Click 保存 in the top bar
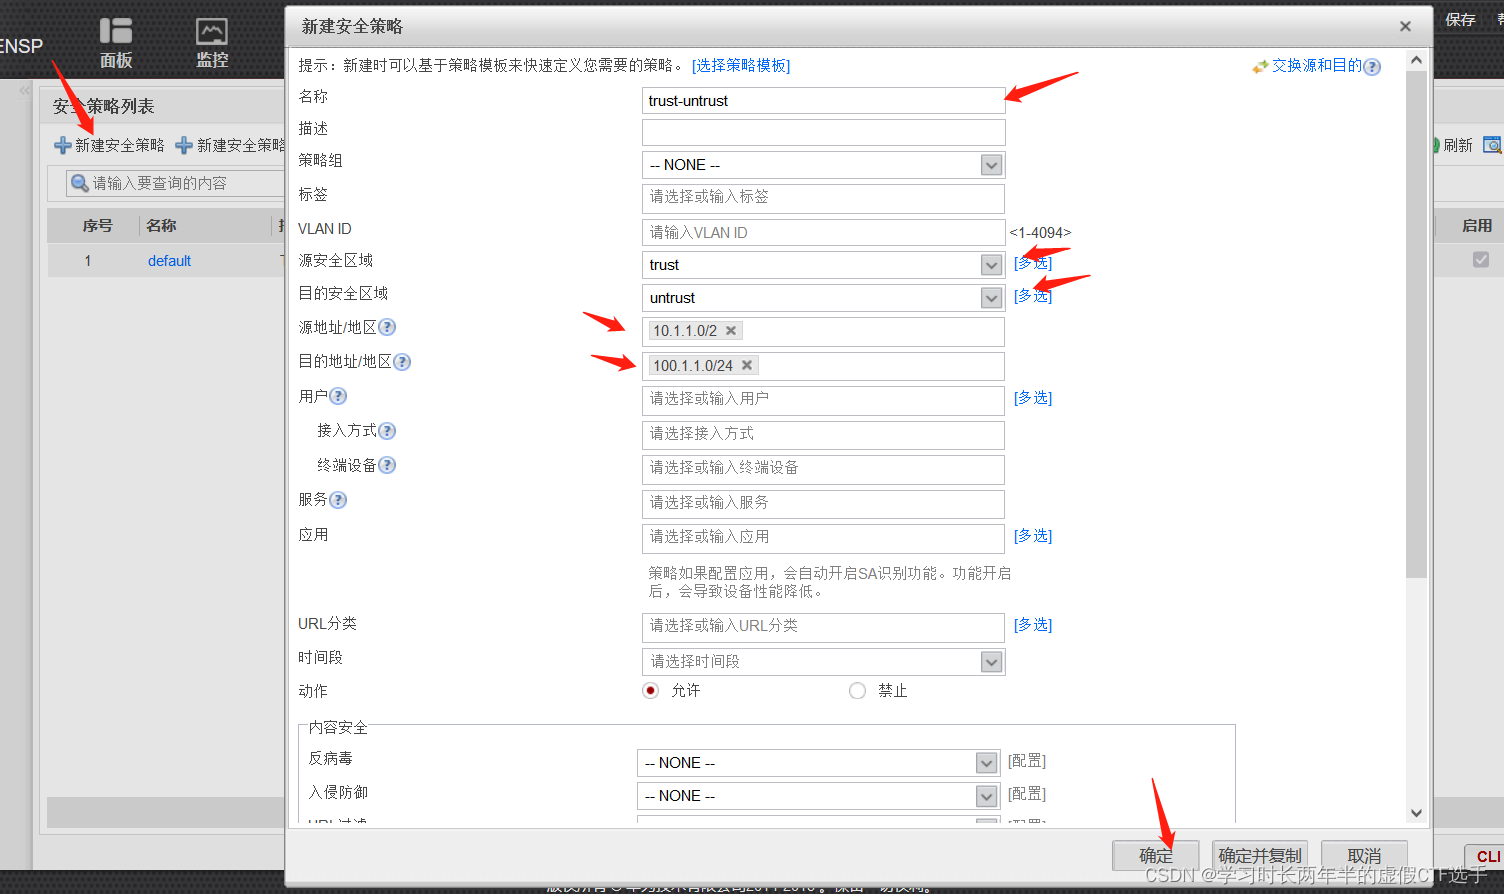Image resolution: width=1504 pixels, height=894 pixels. point(1460,20)
